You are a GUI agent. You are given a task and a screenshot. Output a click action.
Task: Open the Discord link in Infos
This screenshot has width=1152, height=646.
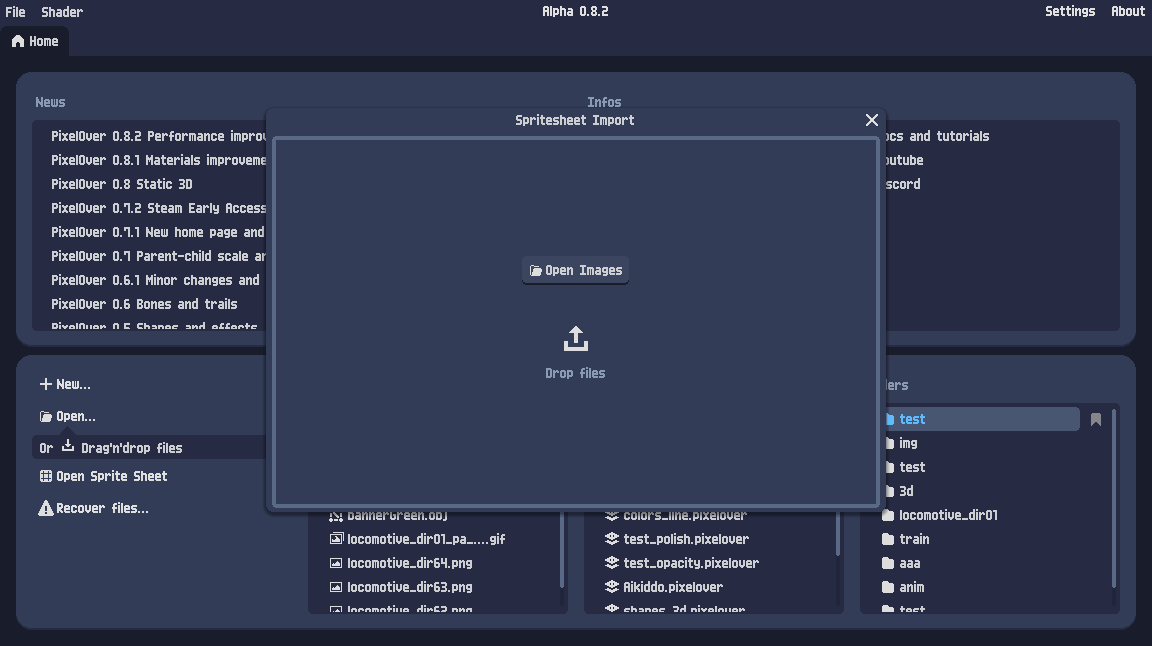pyautogui.click(x=903, y=184)
